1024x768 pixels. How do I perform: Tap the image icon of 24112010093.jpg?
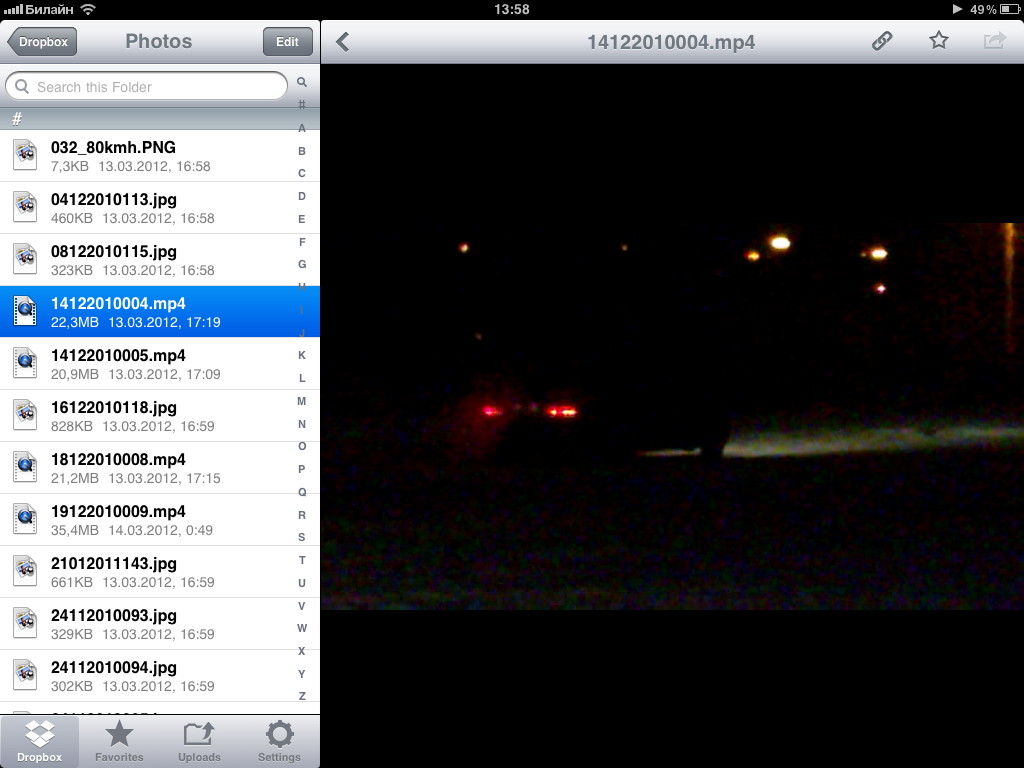coord(25,623)
